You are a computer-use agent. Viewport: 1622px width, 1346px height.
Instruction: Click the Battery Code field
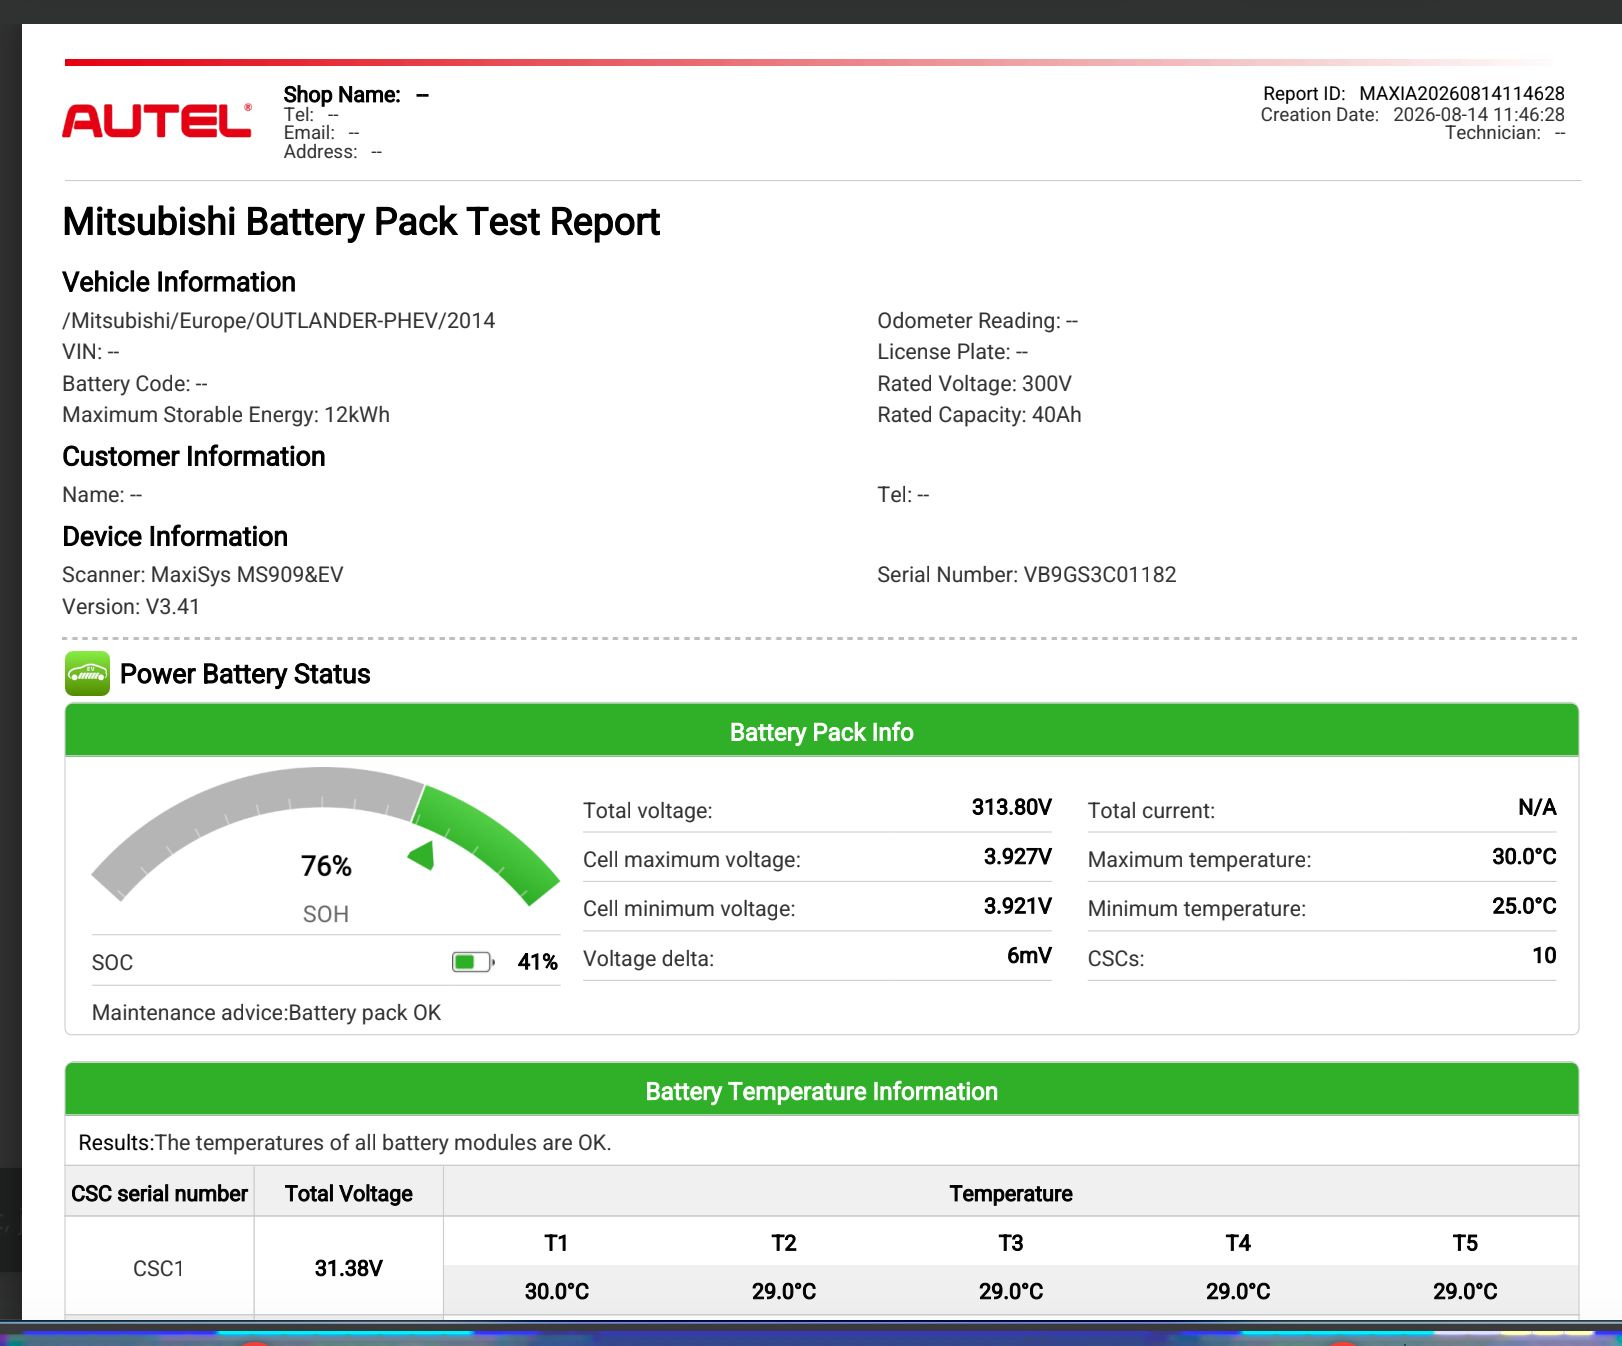click(x=135, y=384)
